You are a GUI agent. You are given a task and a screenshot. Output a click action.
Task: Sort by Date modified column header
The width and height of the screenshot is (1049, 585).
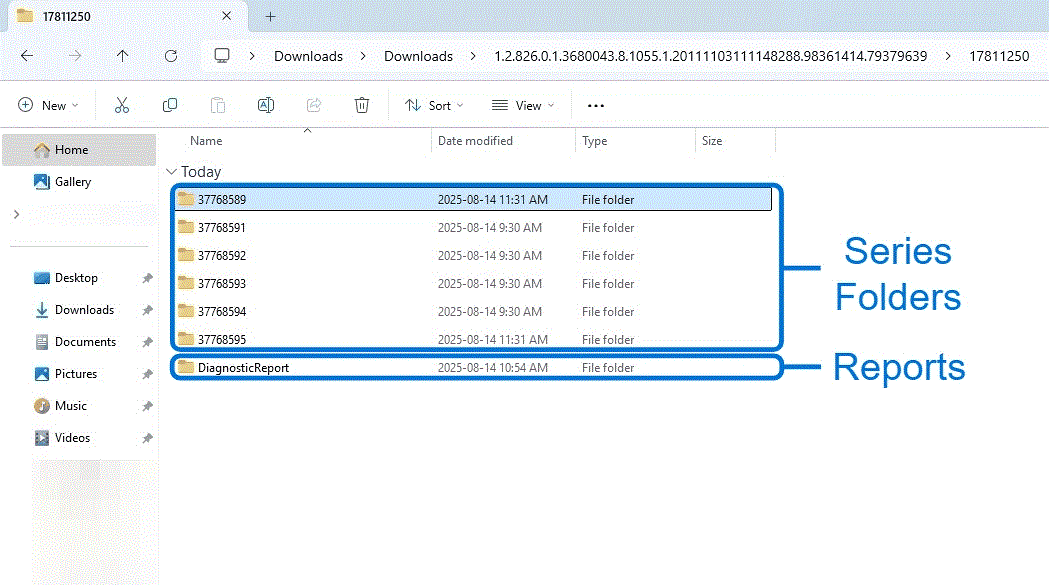[x=475, y=141]
